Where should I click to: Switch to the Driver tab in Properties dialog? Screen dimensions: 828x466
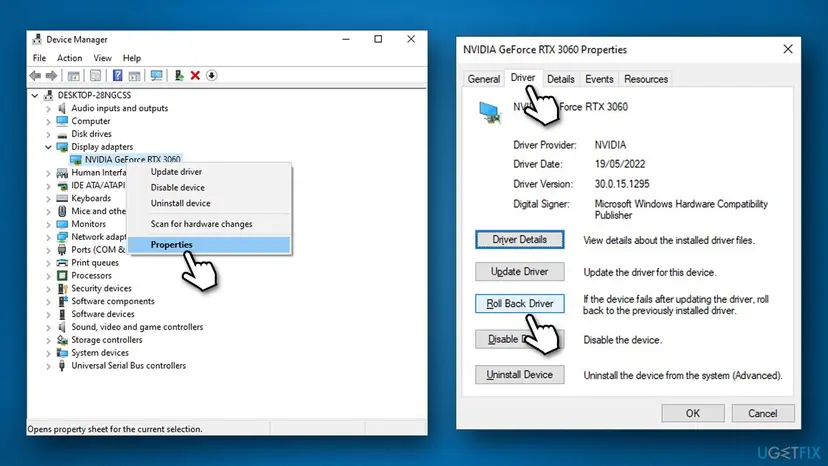pos(523,78)
